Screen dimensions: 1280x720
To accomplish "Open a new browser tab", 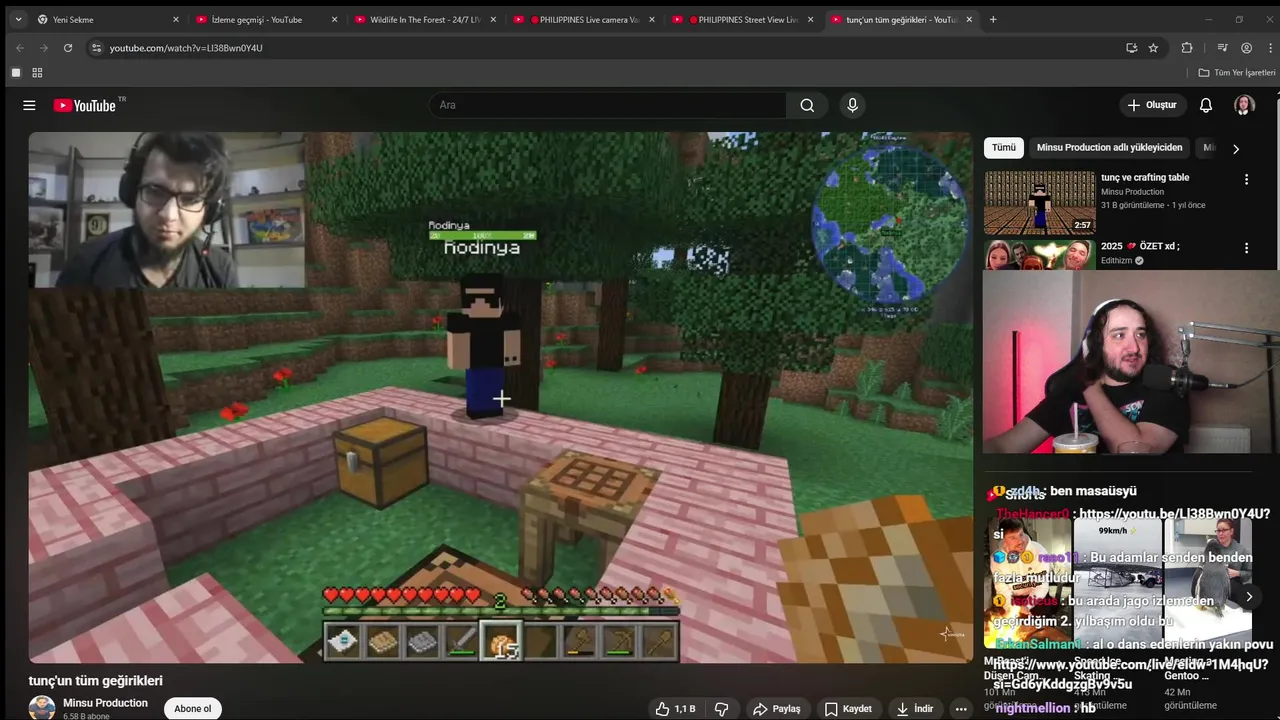I will (x=993, y=19).
